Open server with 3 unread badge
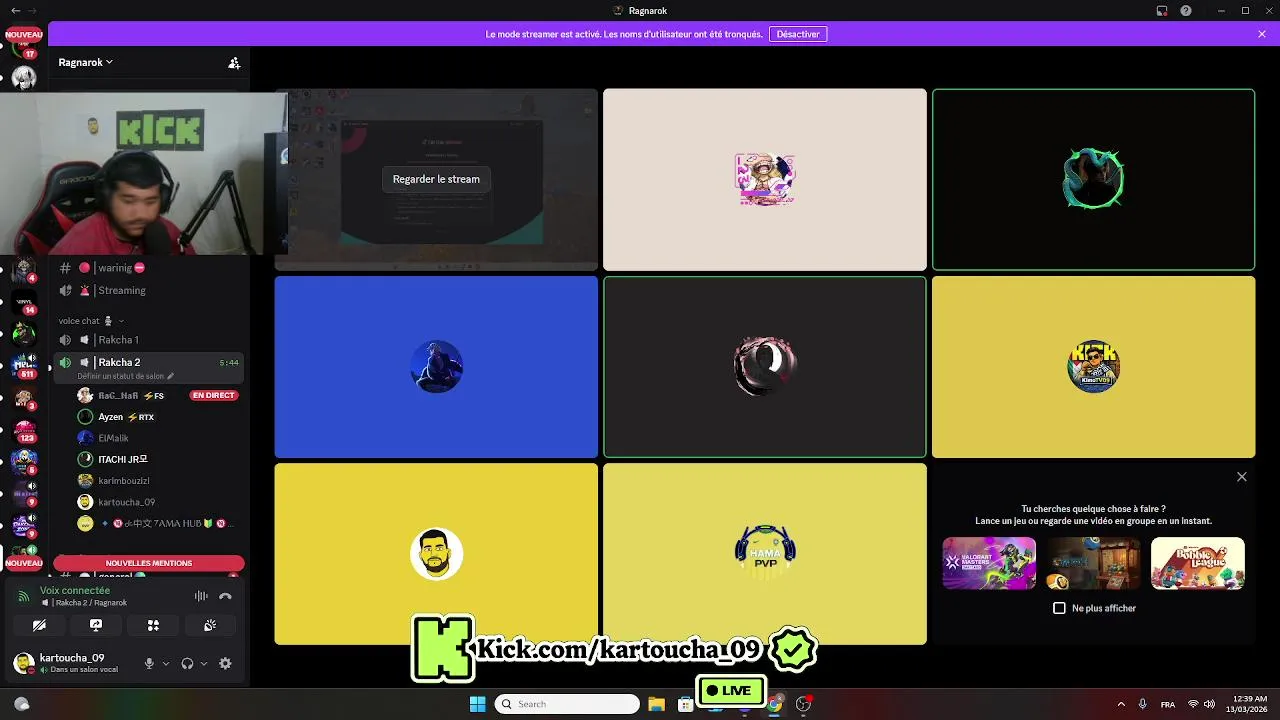The height and width of the screenshot is (720, 1280). [x=24, y=398]
